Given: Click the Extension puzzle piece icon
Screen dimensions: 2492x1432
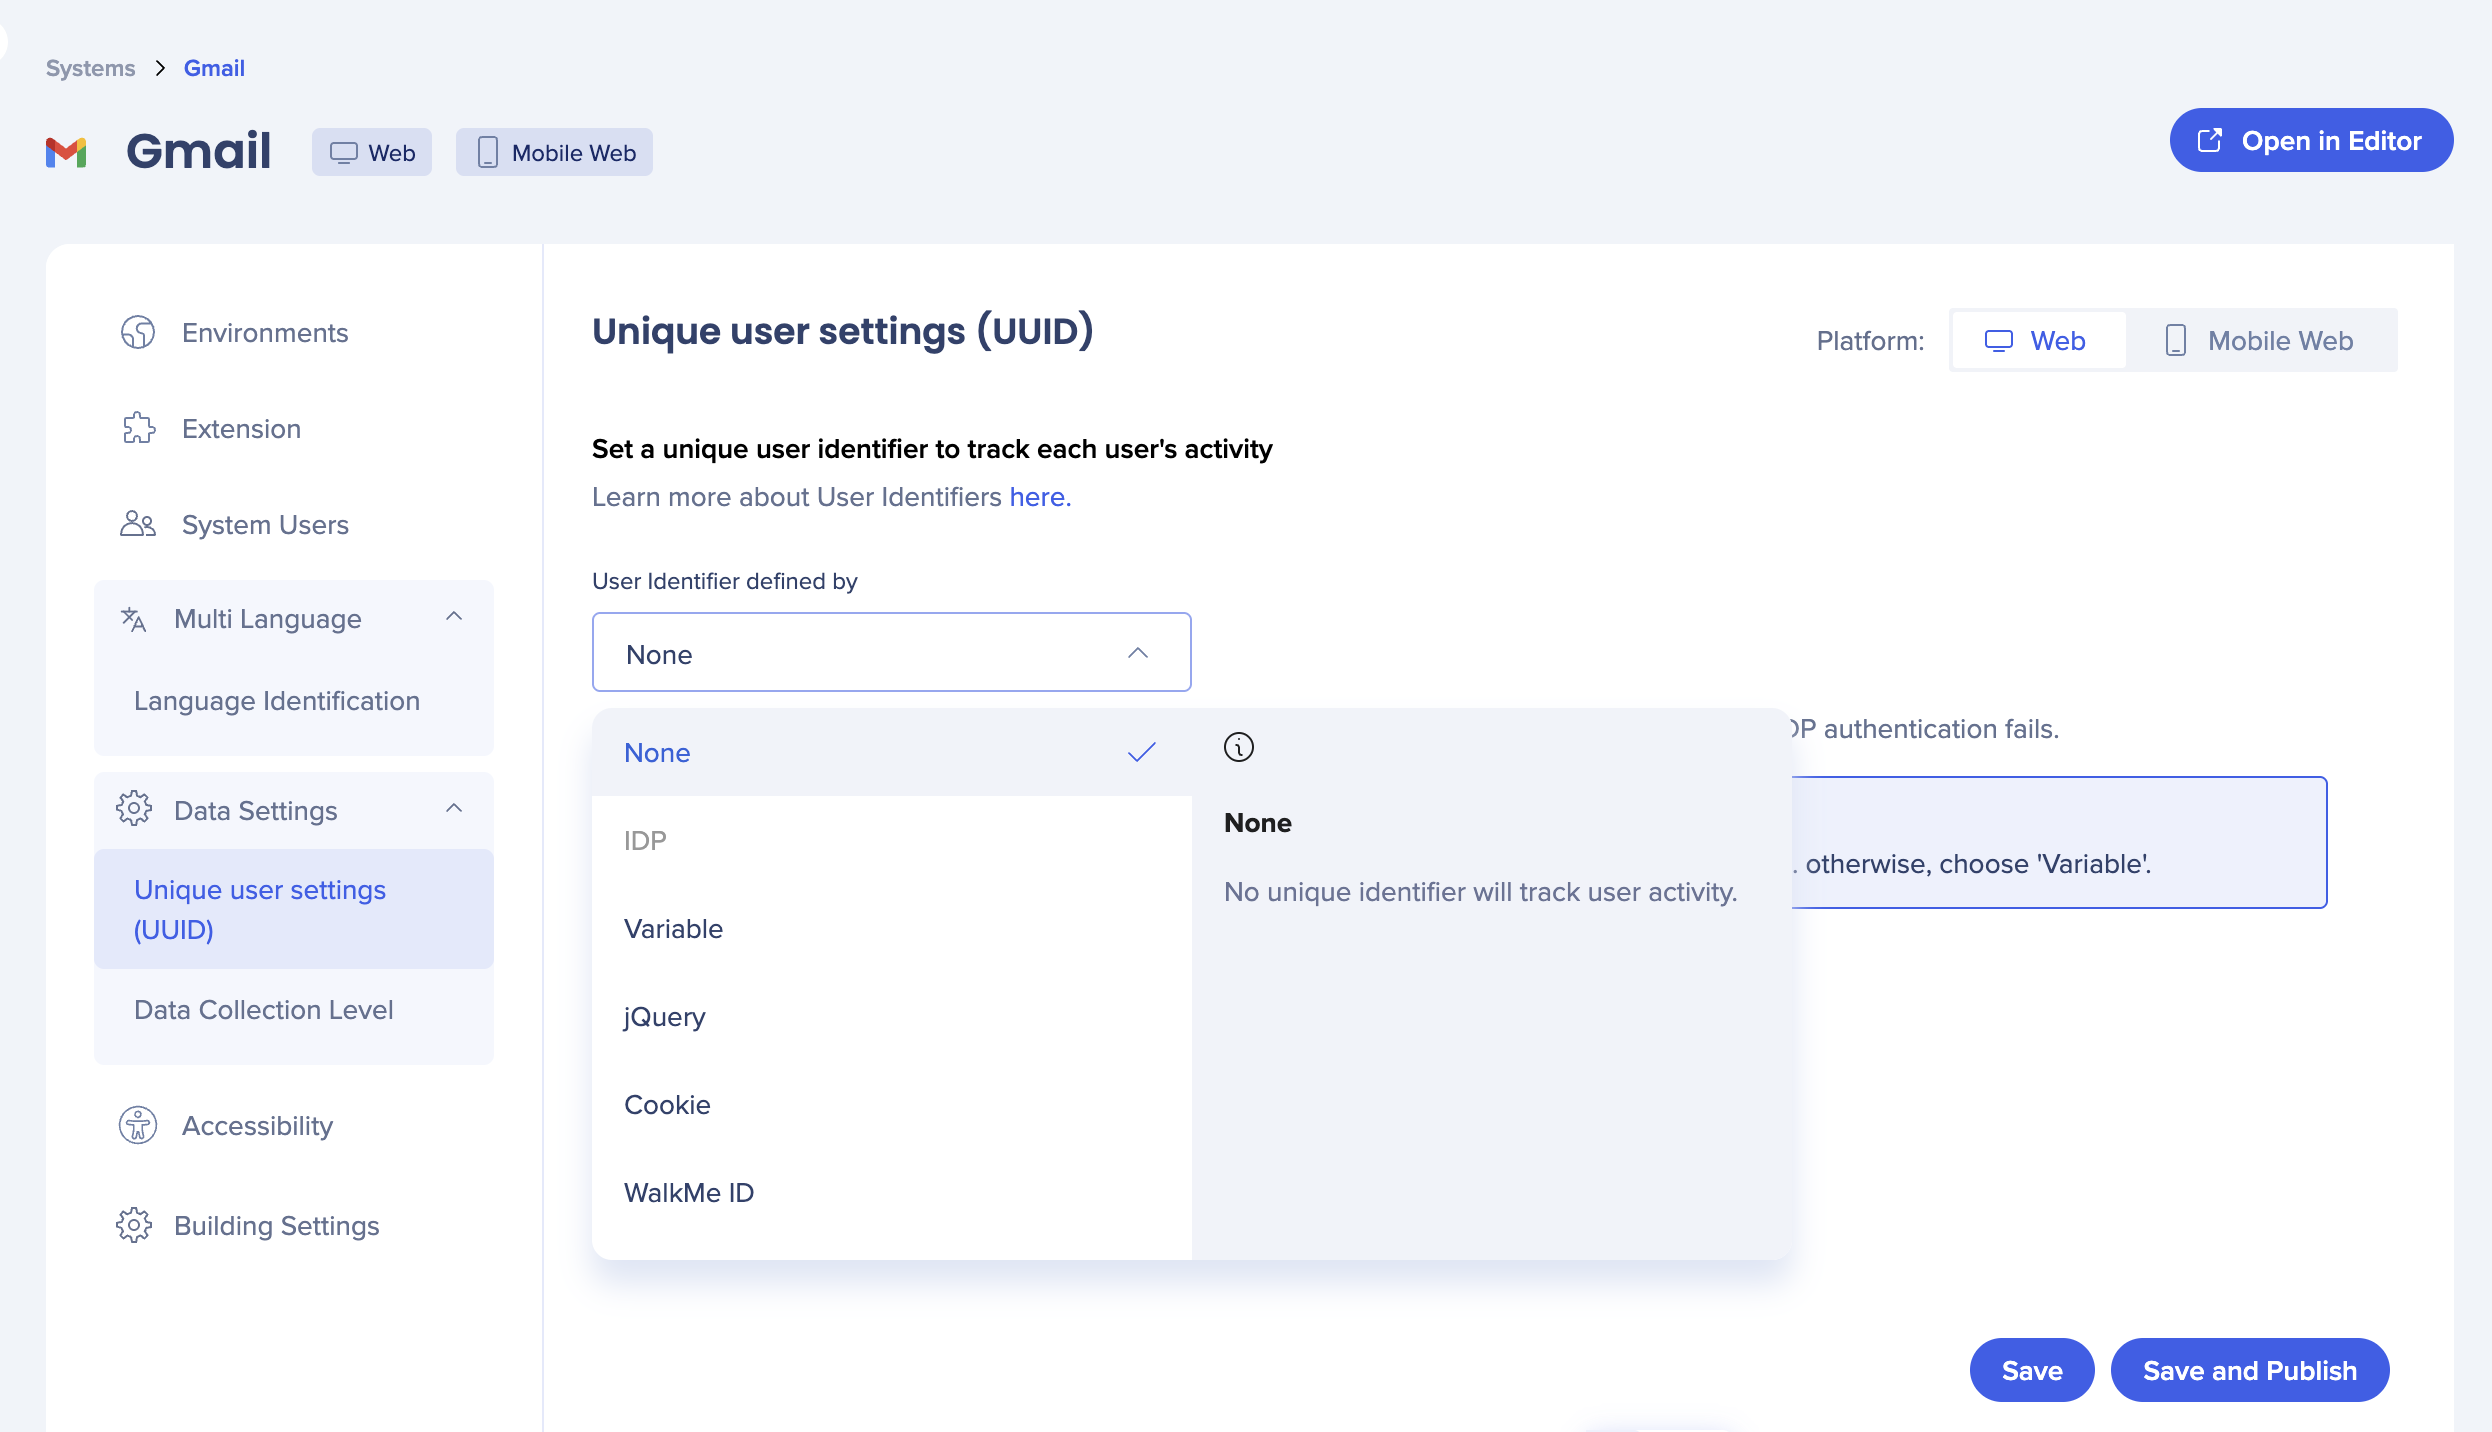Looking at the screenshot, I should (138, 428).
